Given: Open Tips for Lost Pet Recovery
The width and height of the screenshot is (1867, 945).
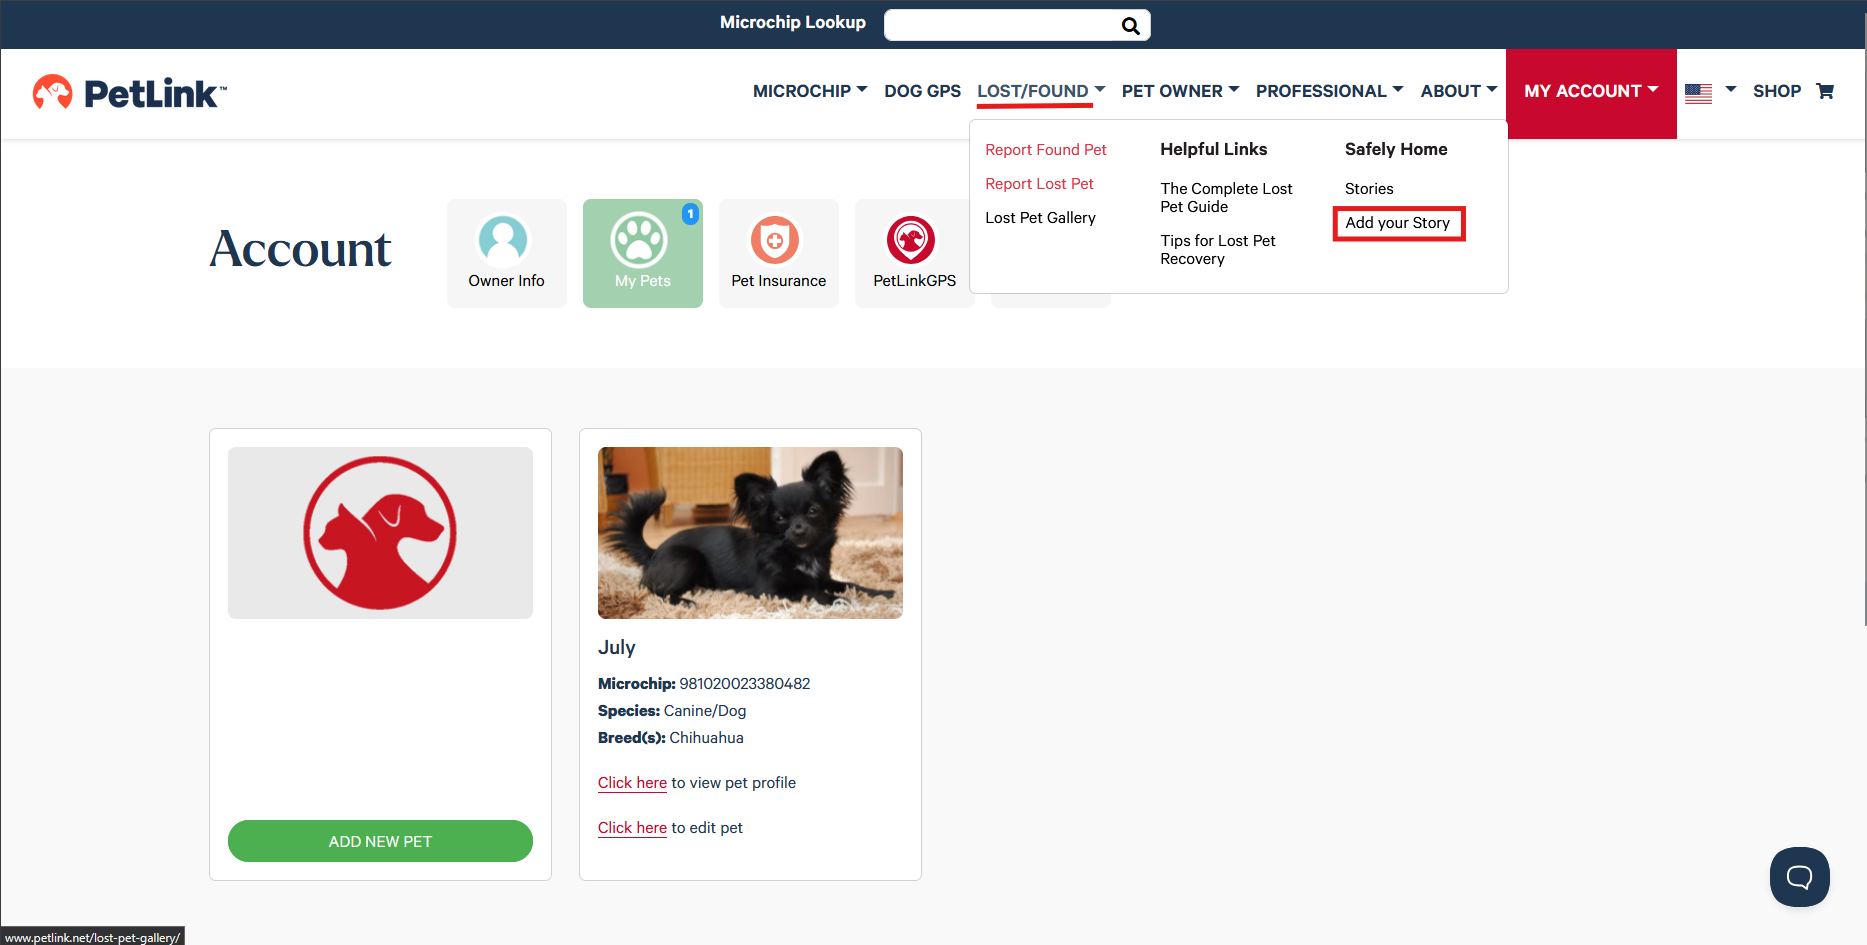Looking at the screenshot, I should pos(1218,250).
